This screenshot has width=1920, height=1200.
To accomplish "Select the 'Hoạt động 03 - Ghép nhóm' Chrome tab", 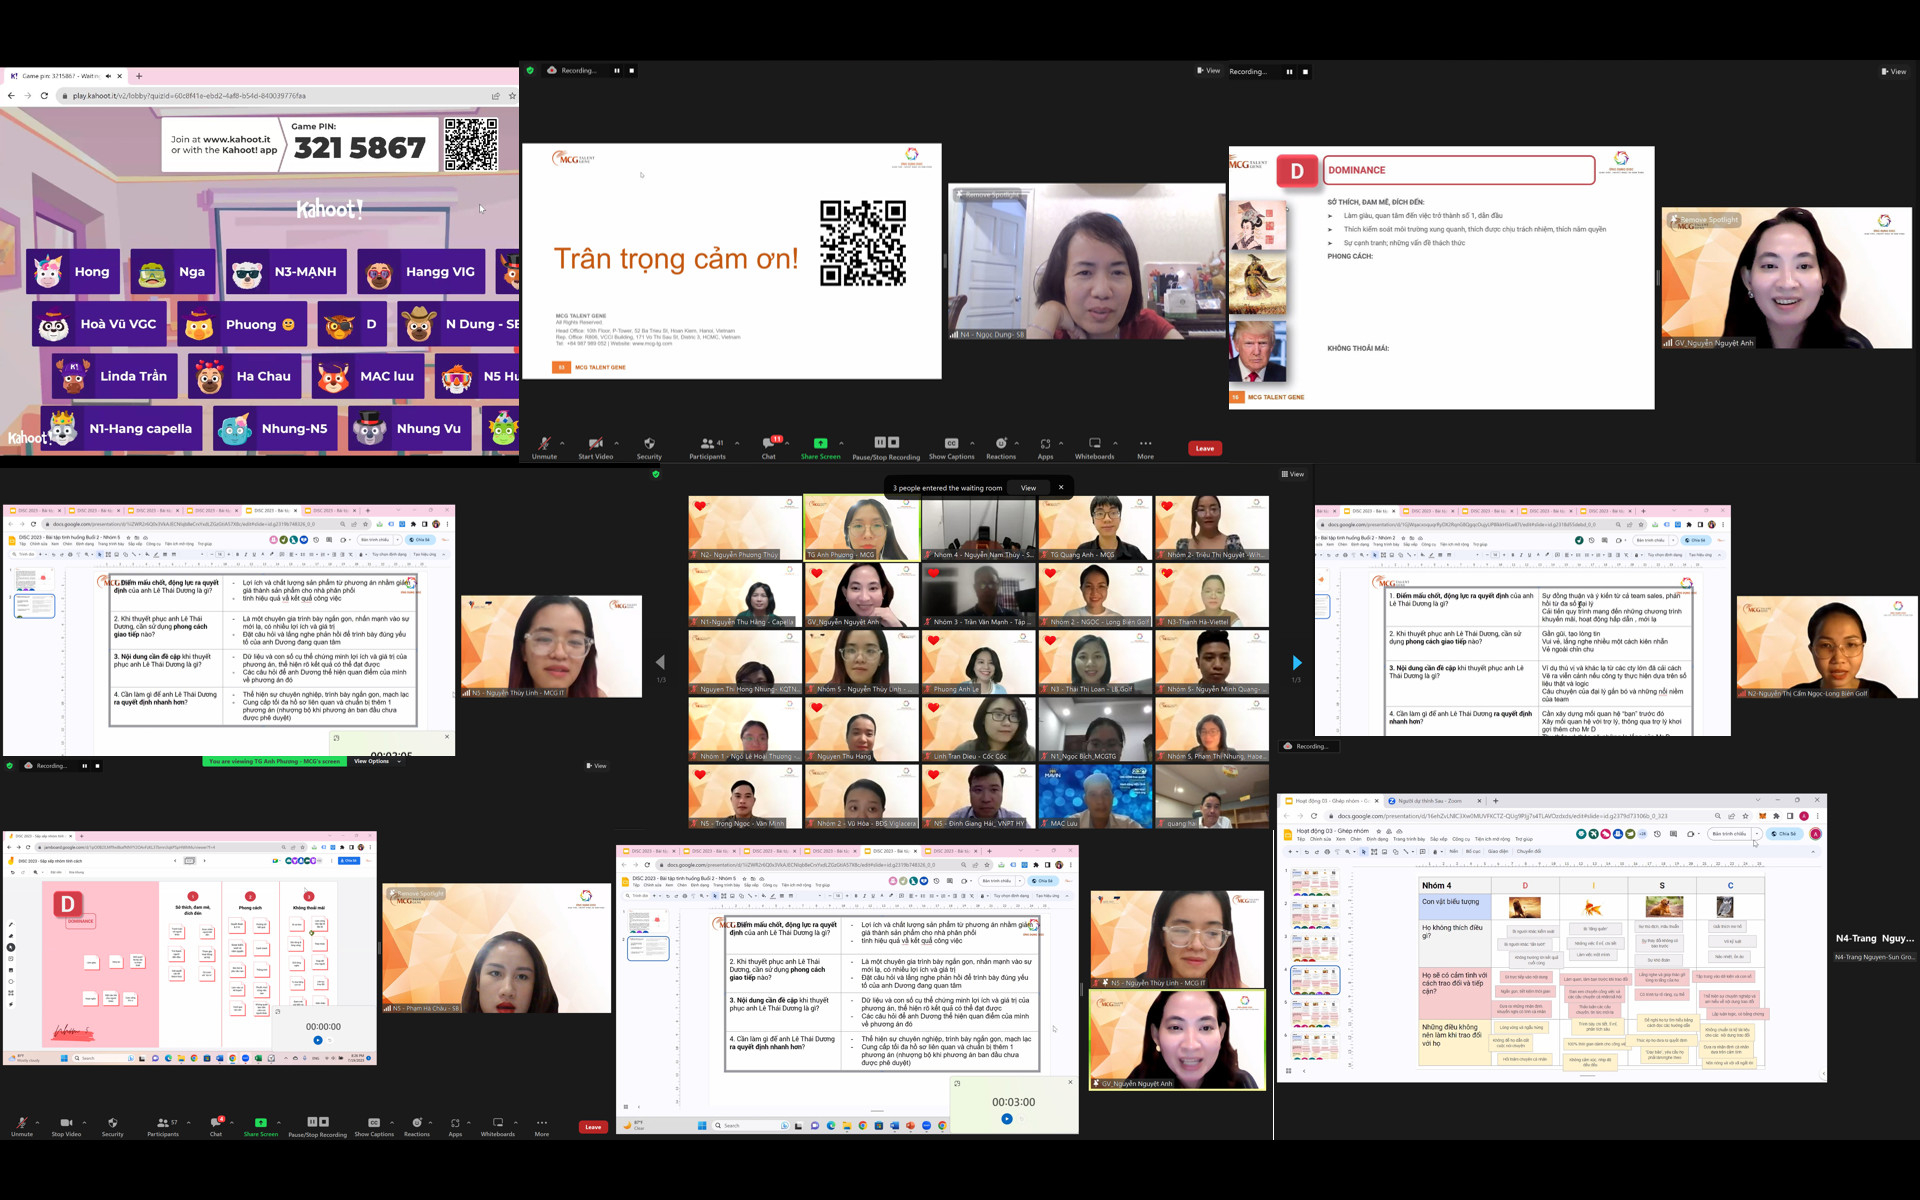I will [1330, 801].
